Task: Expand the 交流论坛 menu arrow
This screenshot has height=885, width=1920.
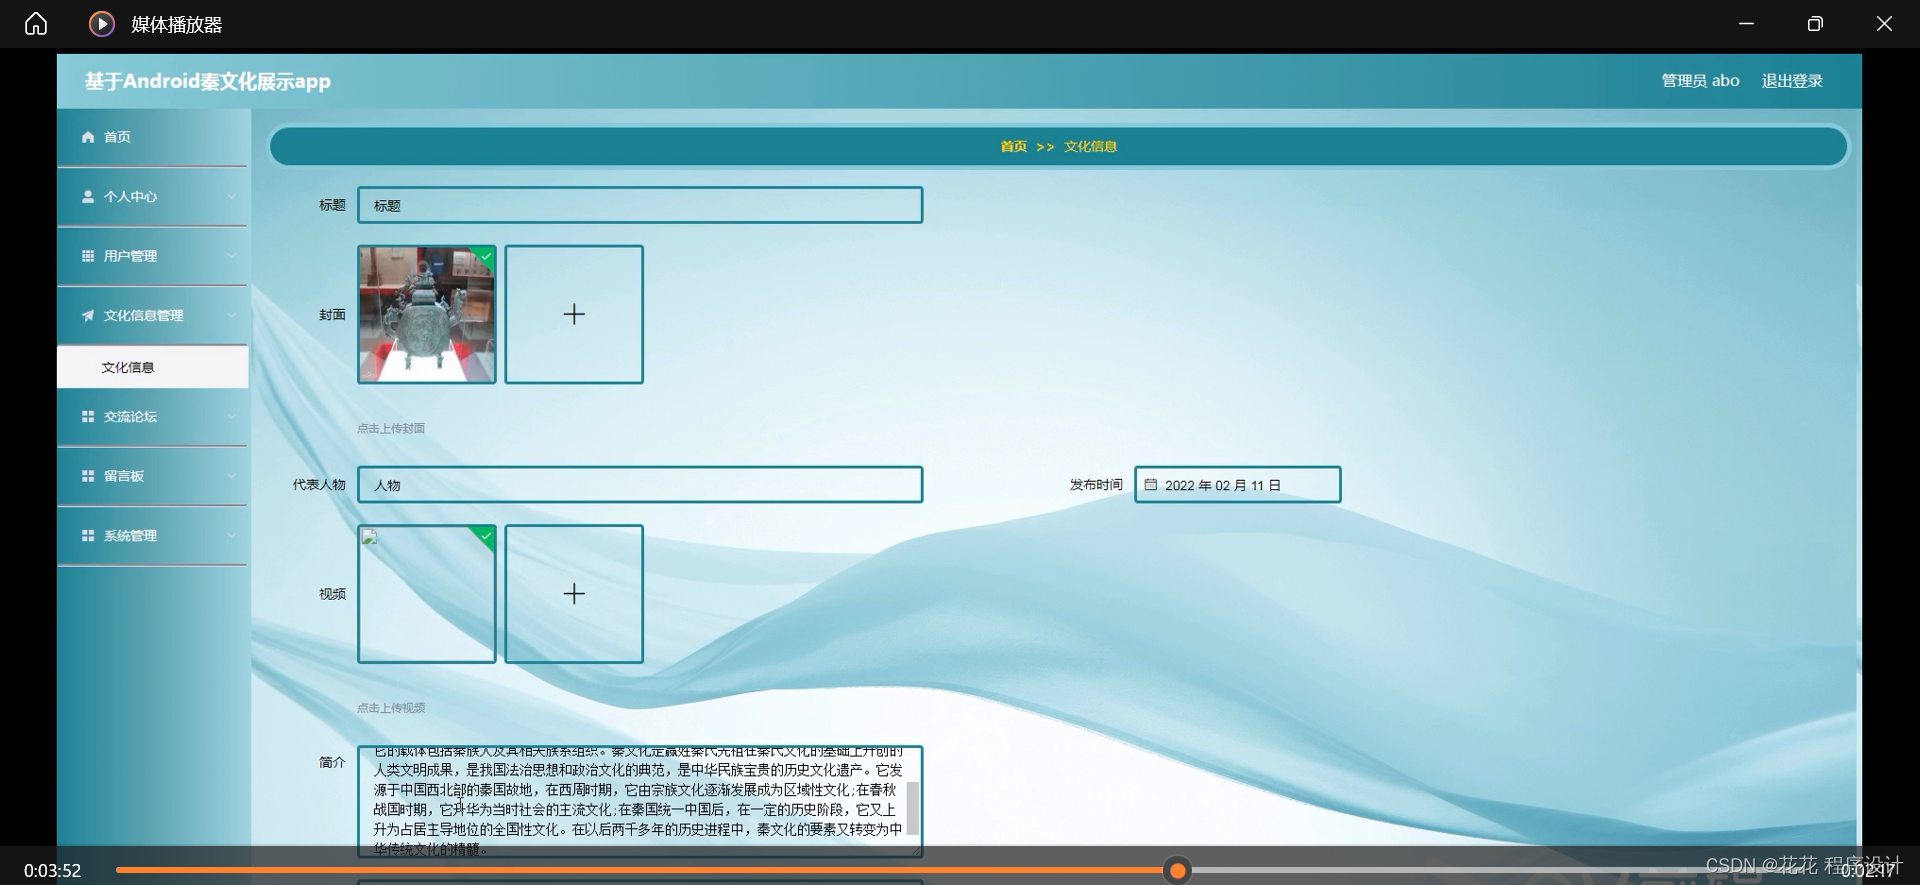Action: point(231,417)
